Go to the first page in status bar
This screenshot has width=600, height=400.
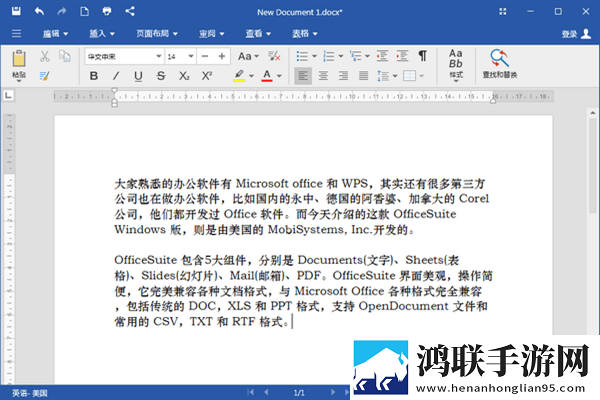point(251,392)
